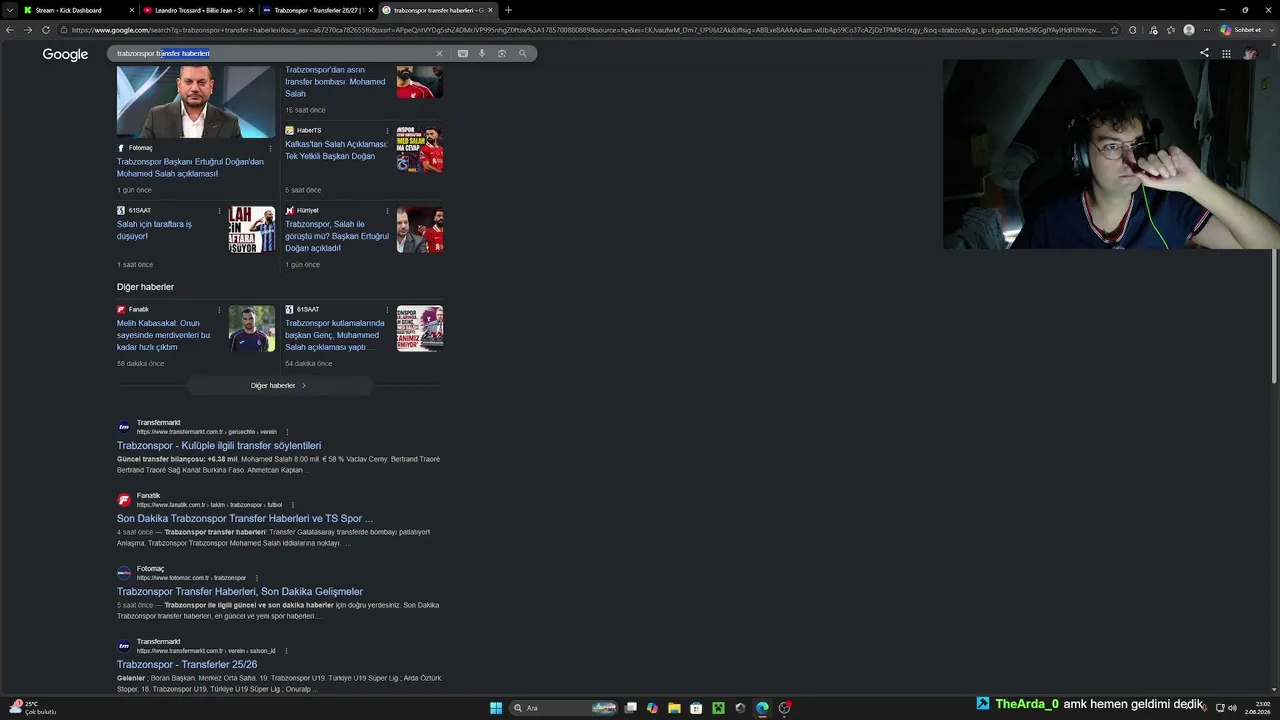Image resolution: width=1280 pixels, height=720 pixels.
Task: Open the Fanatik Melih Kabasakal article
Action: [164, 335]
